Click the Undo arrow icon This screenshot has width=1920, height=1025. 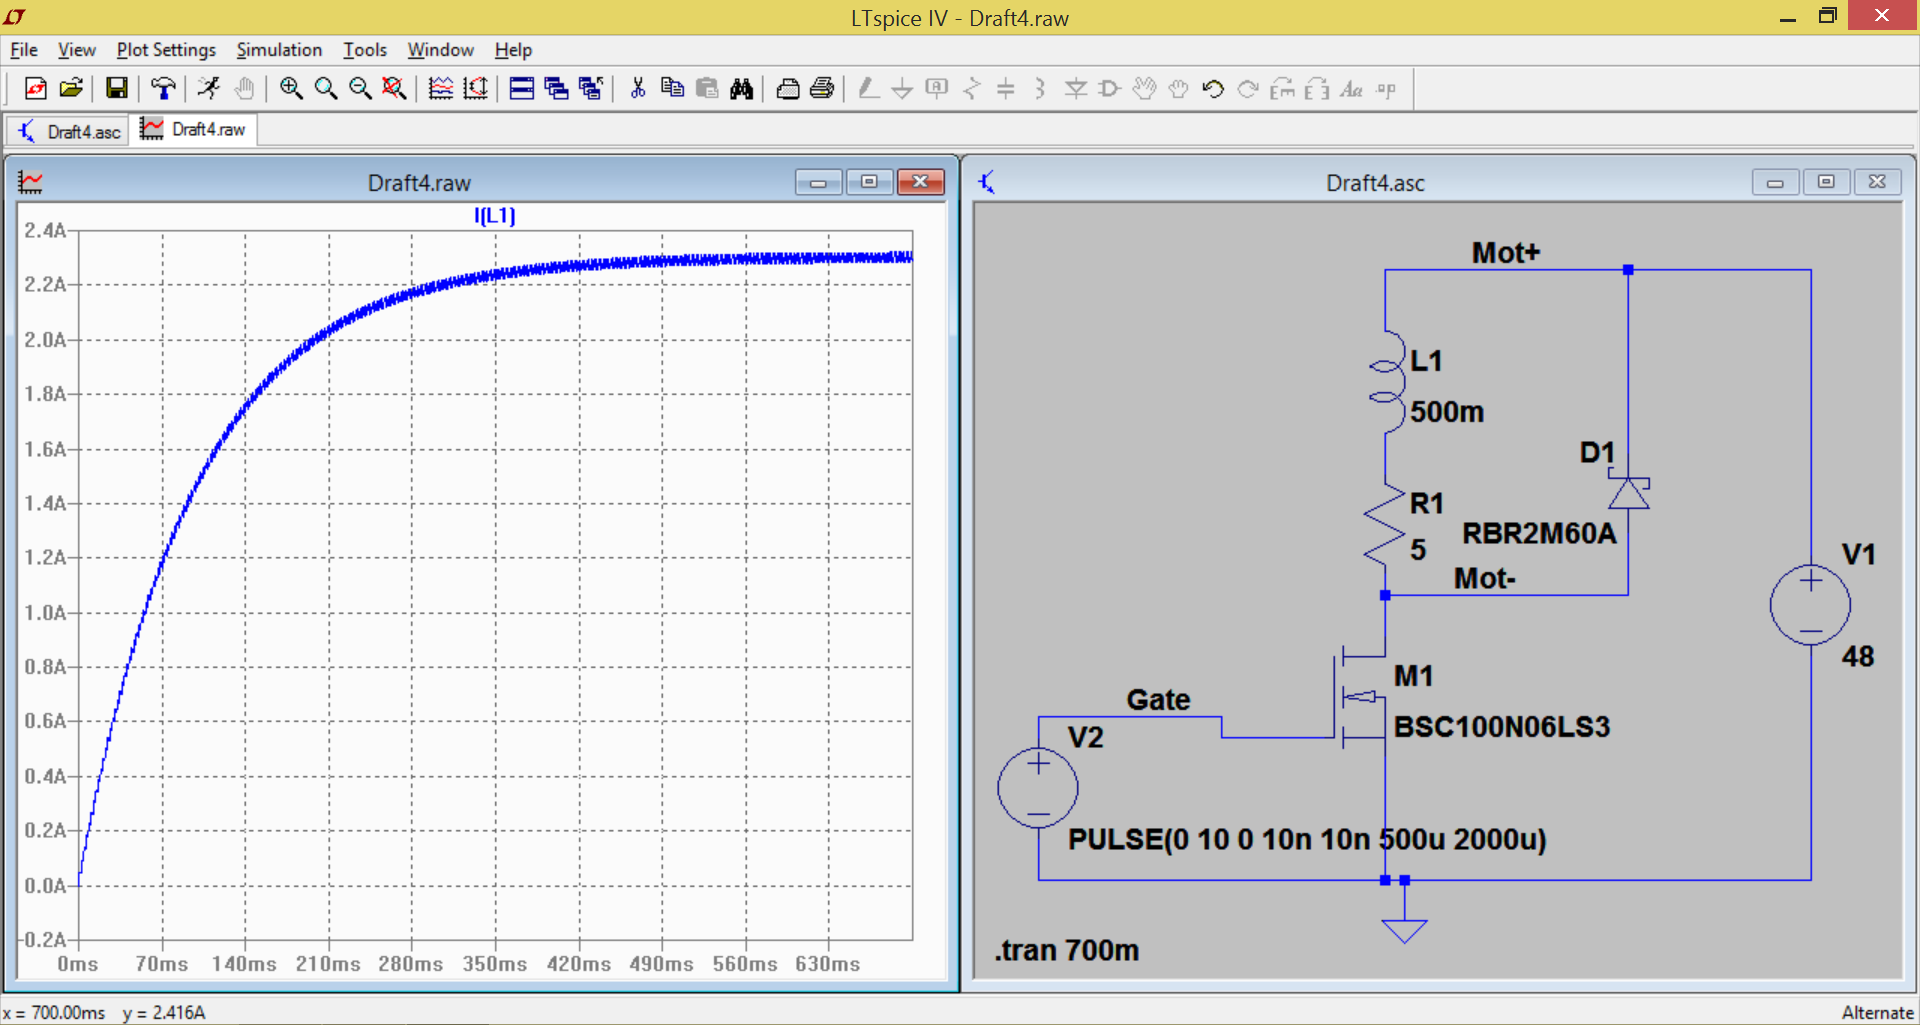click(1214, 89)
